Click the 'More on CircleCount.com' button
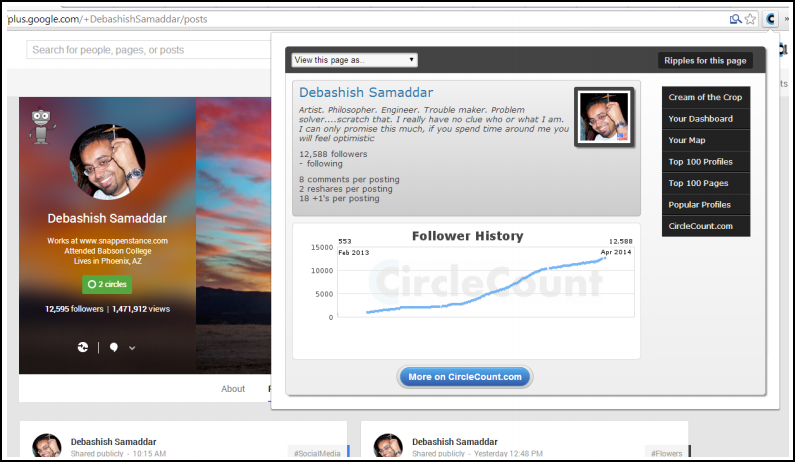 (x=464, y=377)
